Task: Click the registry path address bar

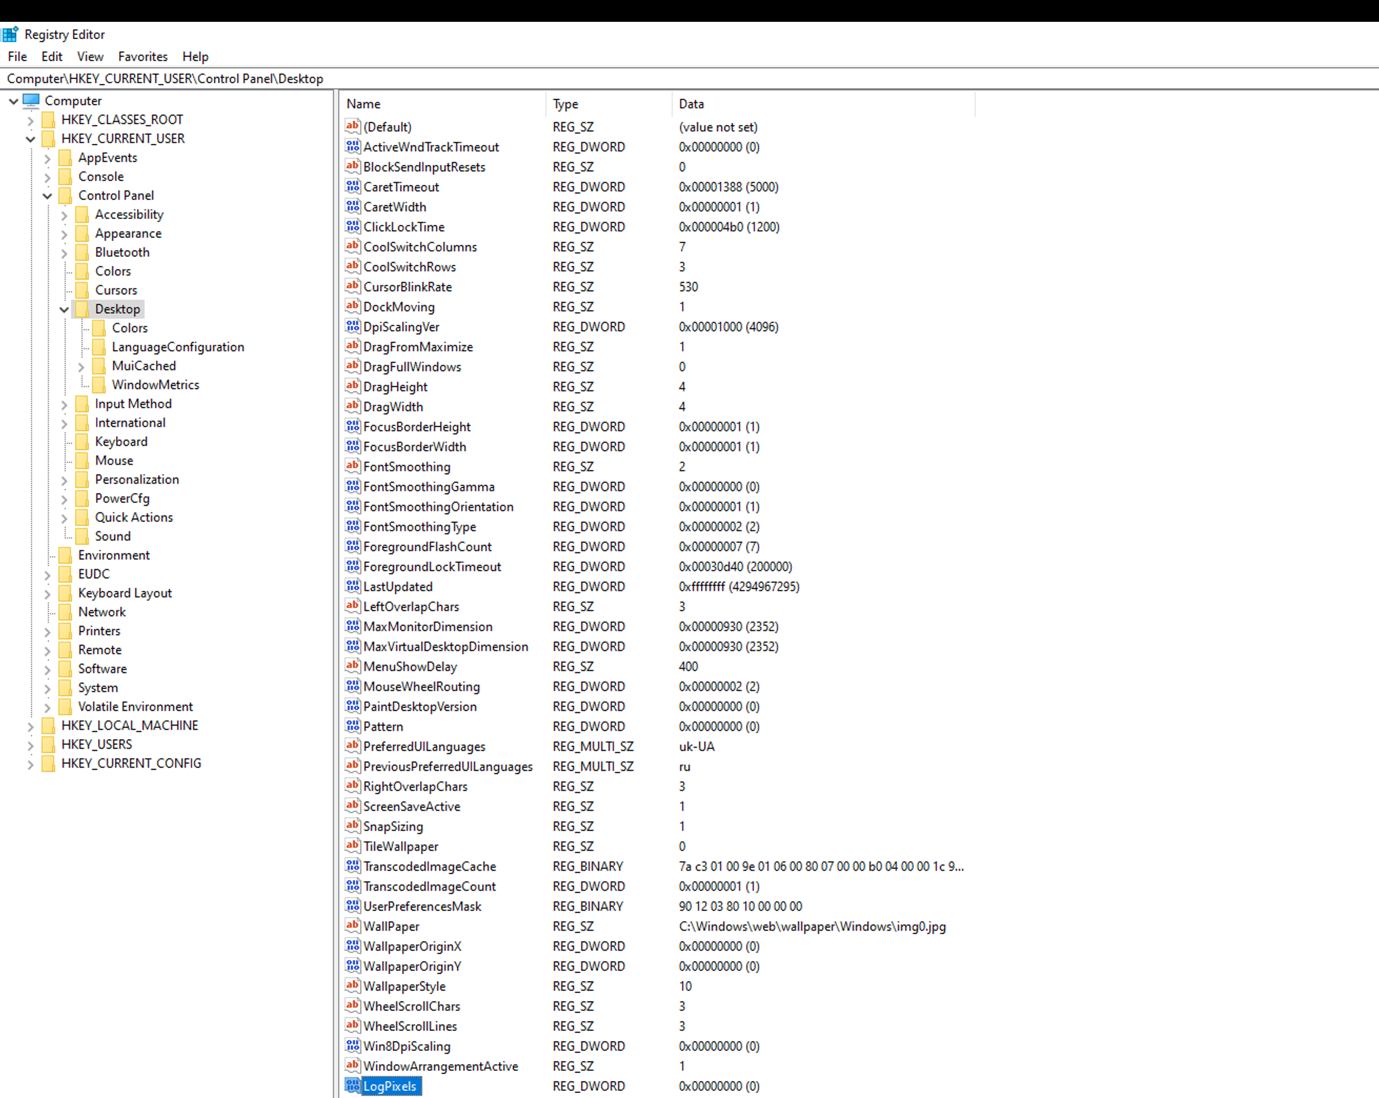Action: (689, 79)
